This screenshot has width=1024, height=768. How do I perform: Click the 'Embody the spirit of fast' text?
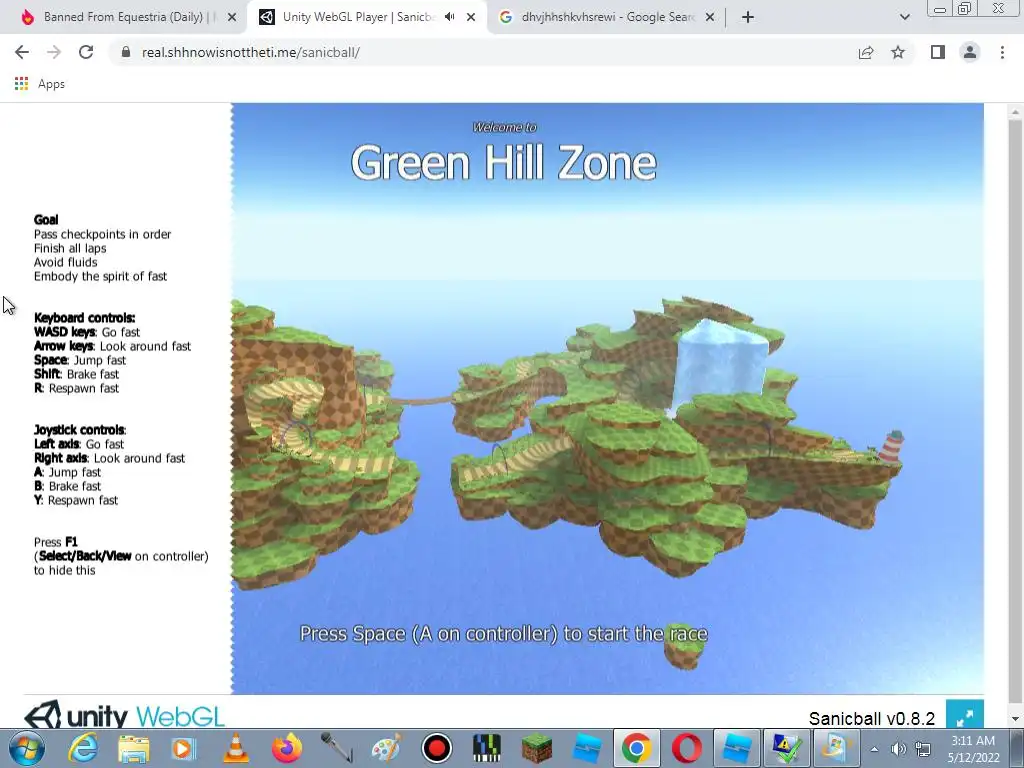click(100, 276)
